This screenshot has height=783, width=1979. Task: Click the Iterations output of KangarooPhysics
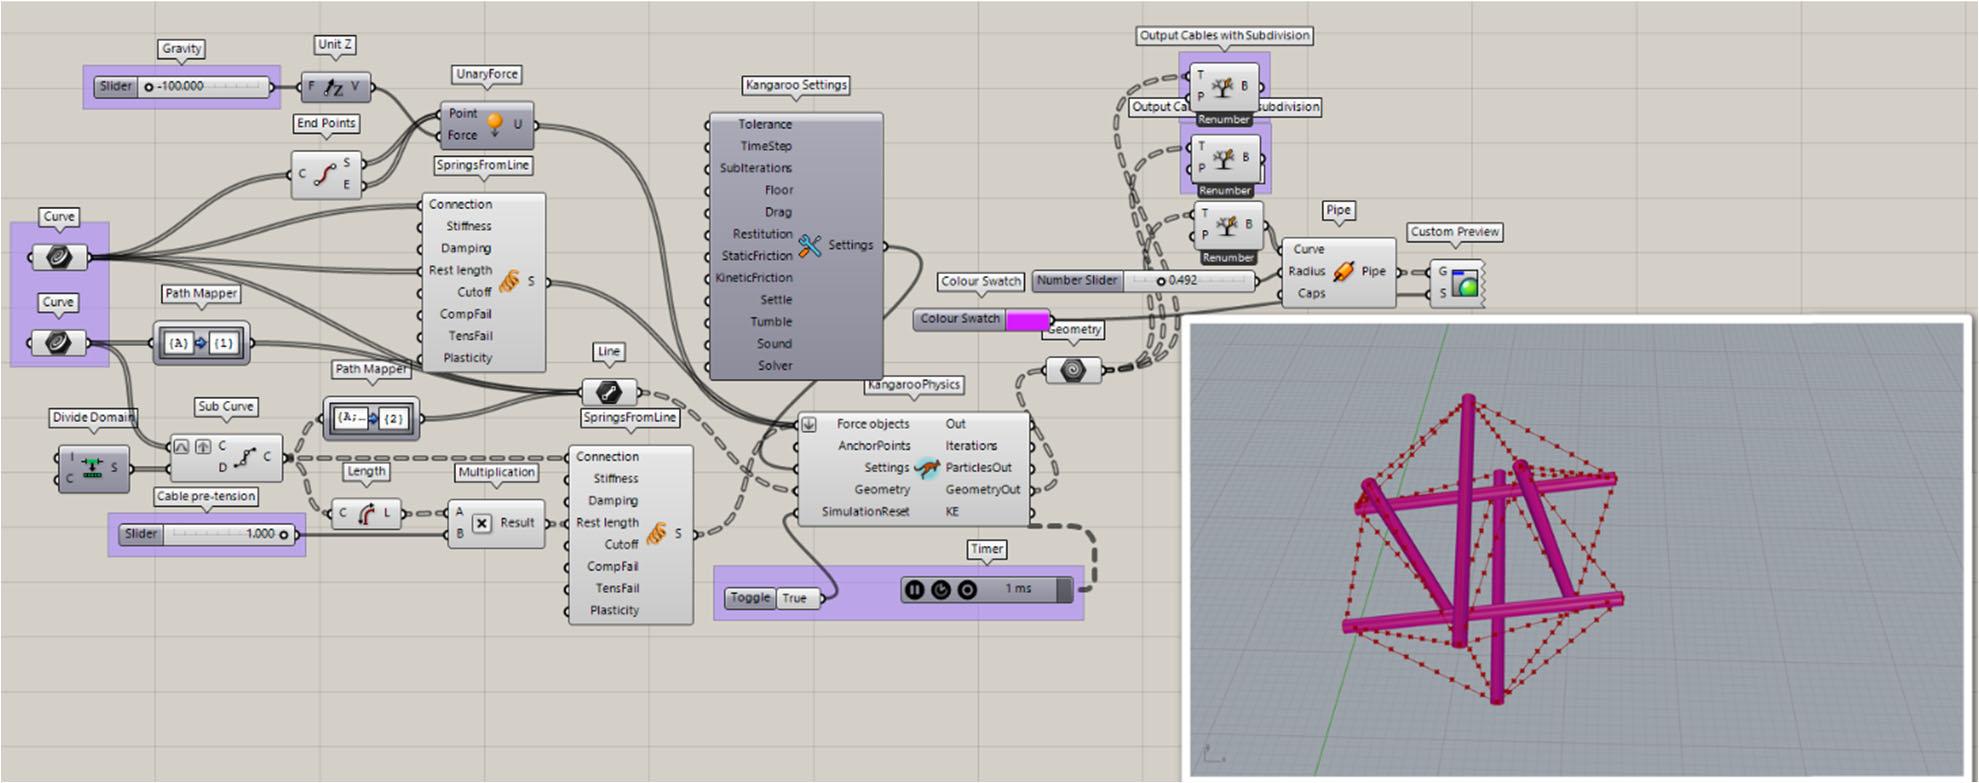(x=970, y=446)
